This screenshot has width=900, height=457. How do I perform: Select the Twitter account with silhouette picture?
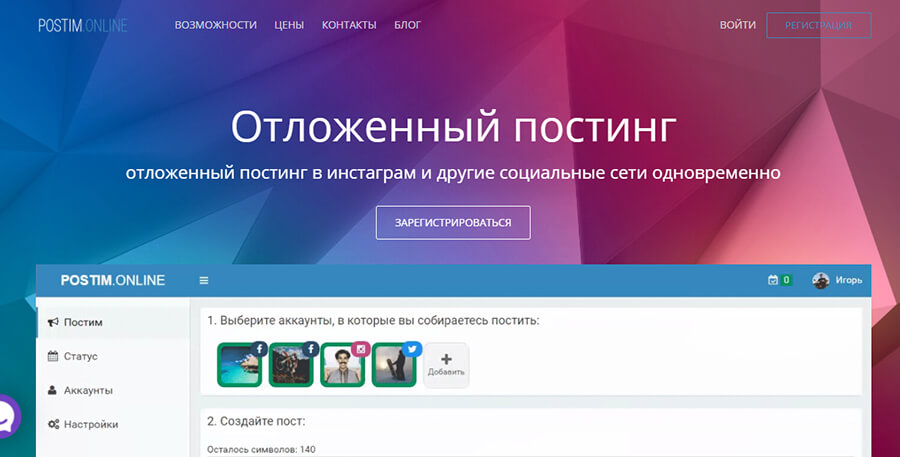tap(394, 365)
